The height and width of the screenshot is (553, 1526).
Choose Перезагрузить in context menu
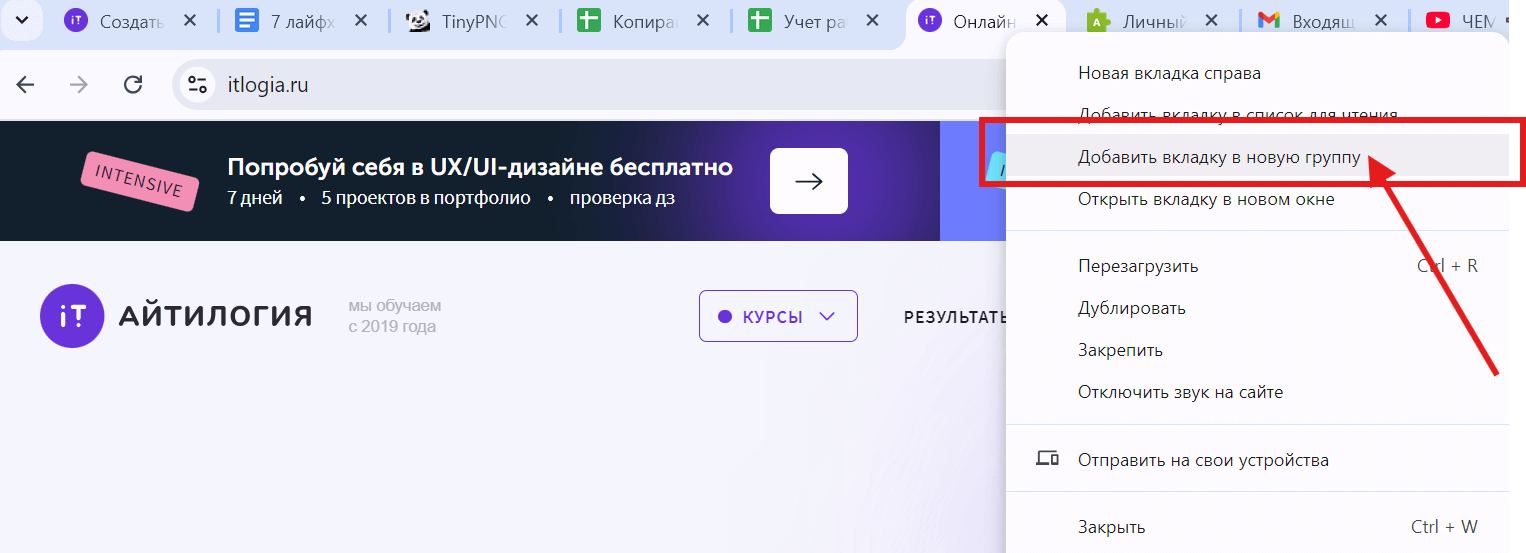[1137, 266]
